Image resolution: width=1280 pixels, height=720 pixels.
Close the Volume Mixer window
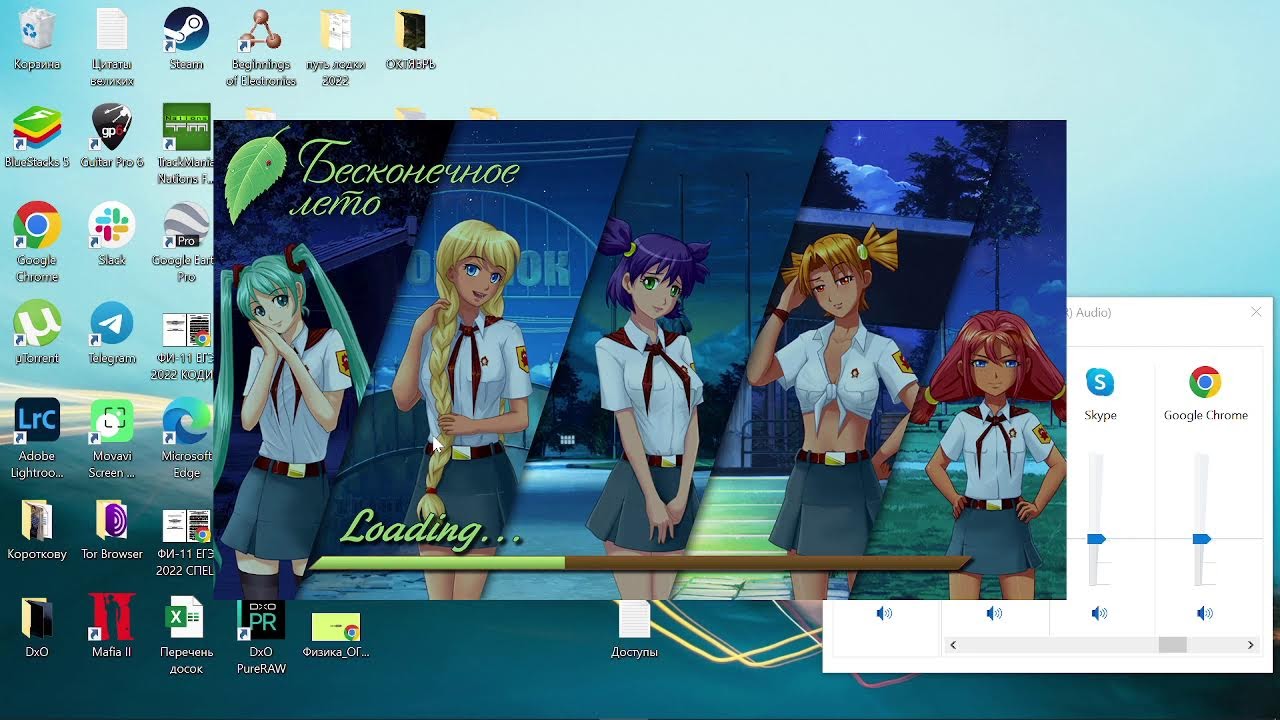(1256, 312)
